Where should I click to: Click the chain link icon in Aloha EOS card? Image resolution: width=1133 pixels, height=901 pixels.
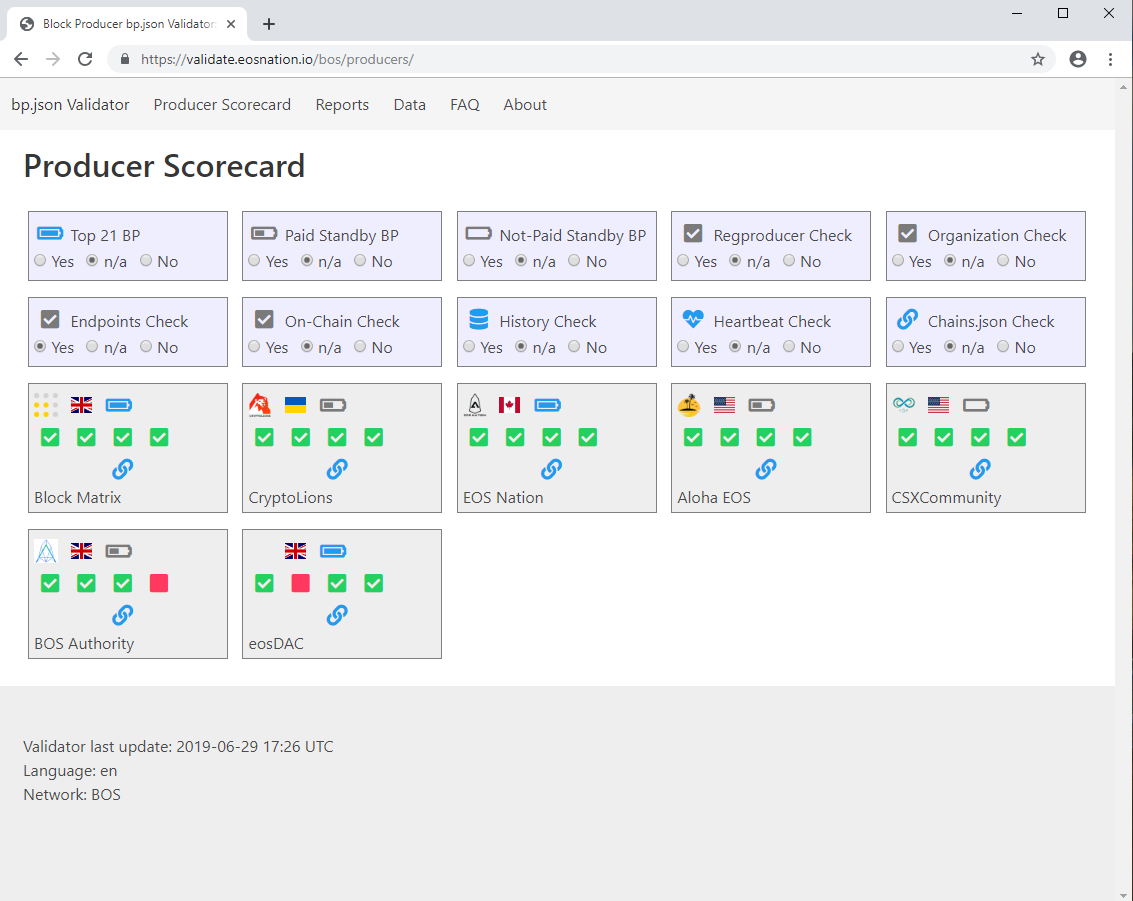point(766,470)
